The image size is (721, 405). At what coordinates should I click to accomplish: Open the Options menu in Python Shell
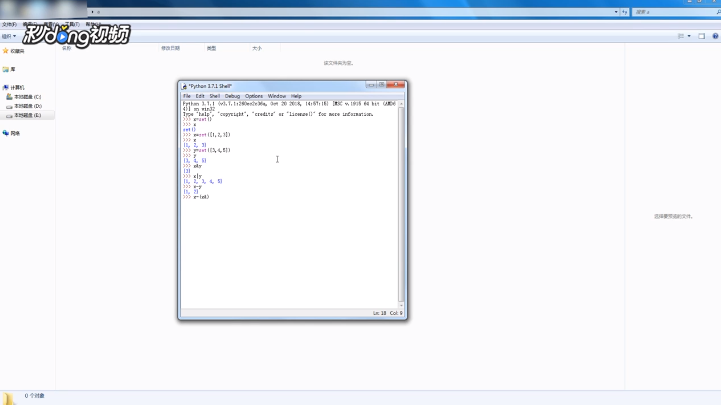tap(254, 96)
